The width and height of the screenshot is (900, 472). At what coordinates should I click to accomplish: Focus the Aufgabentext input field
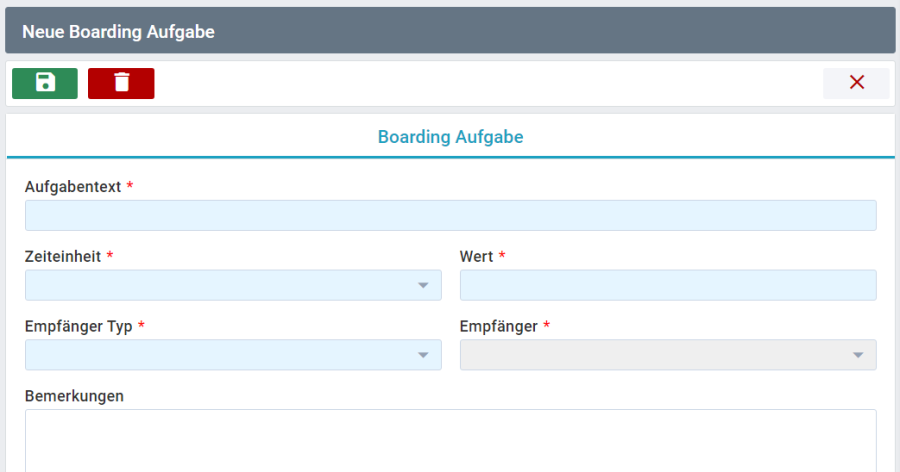(450, 215)
